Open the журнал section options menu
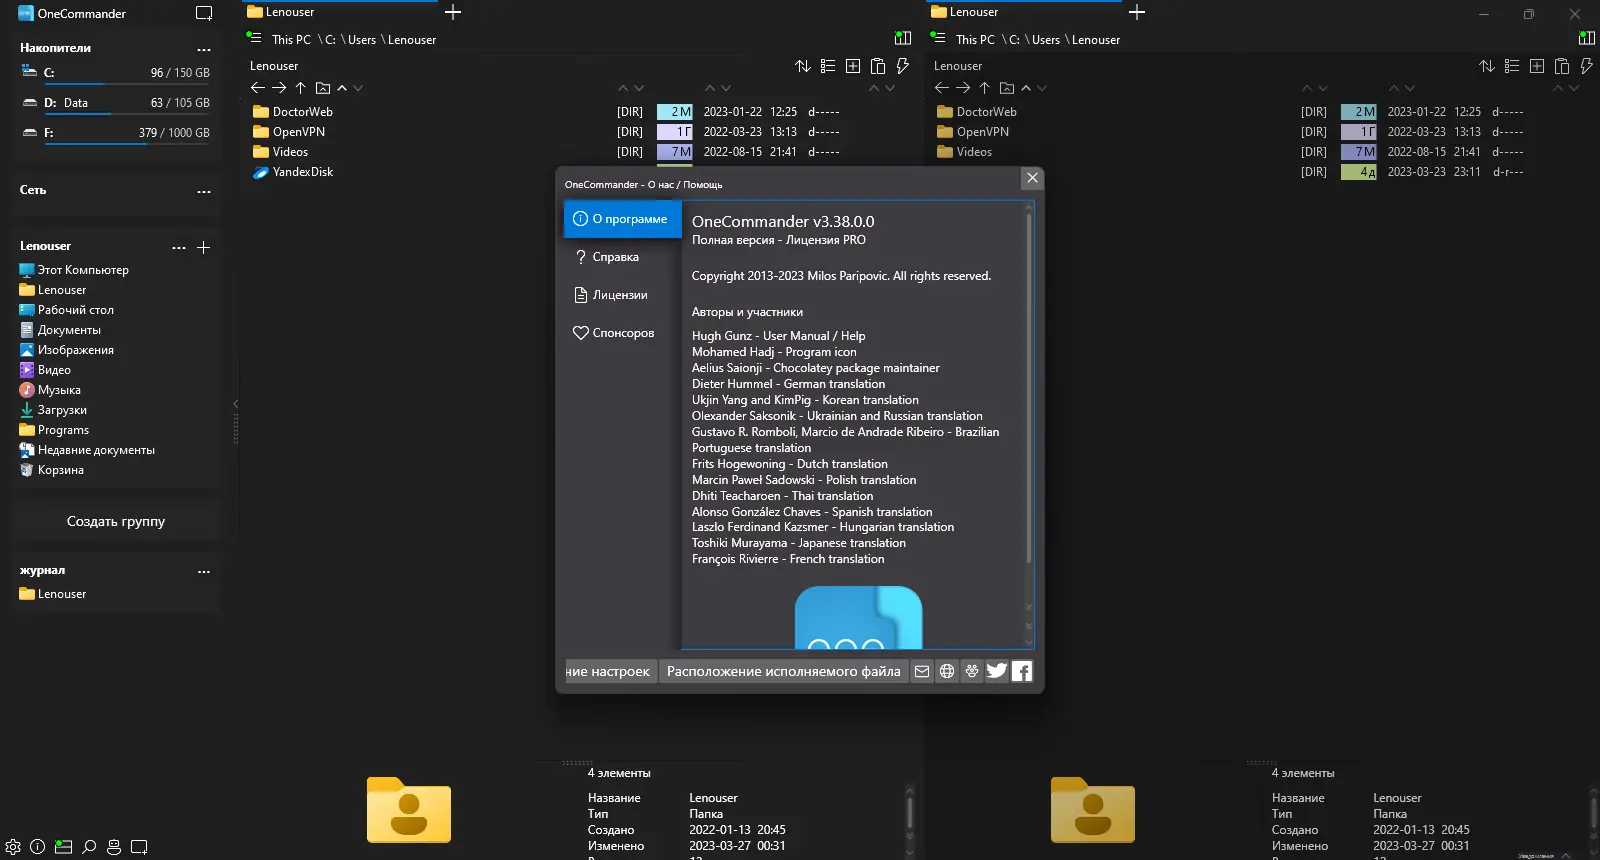1600x860 pixels. [204, 572]
